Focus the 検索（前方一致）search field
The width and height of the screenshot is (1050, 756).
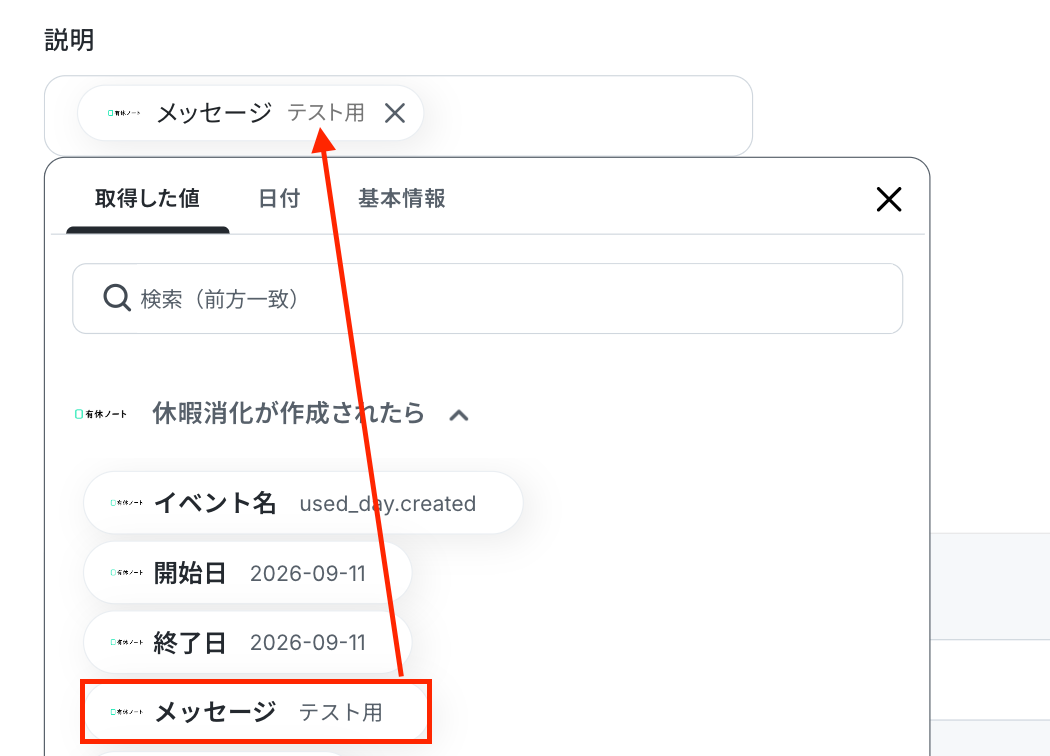[x=488, y=299]
